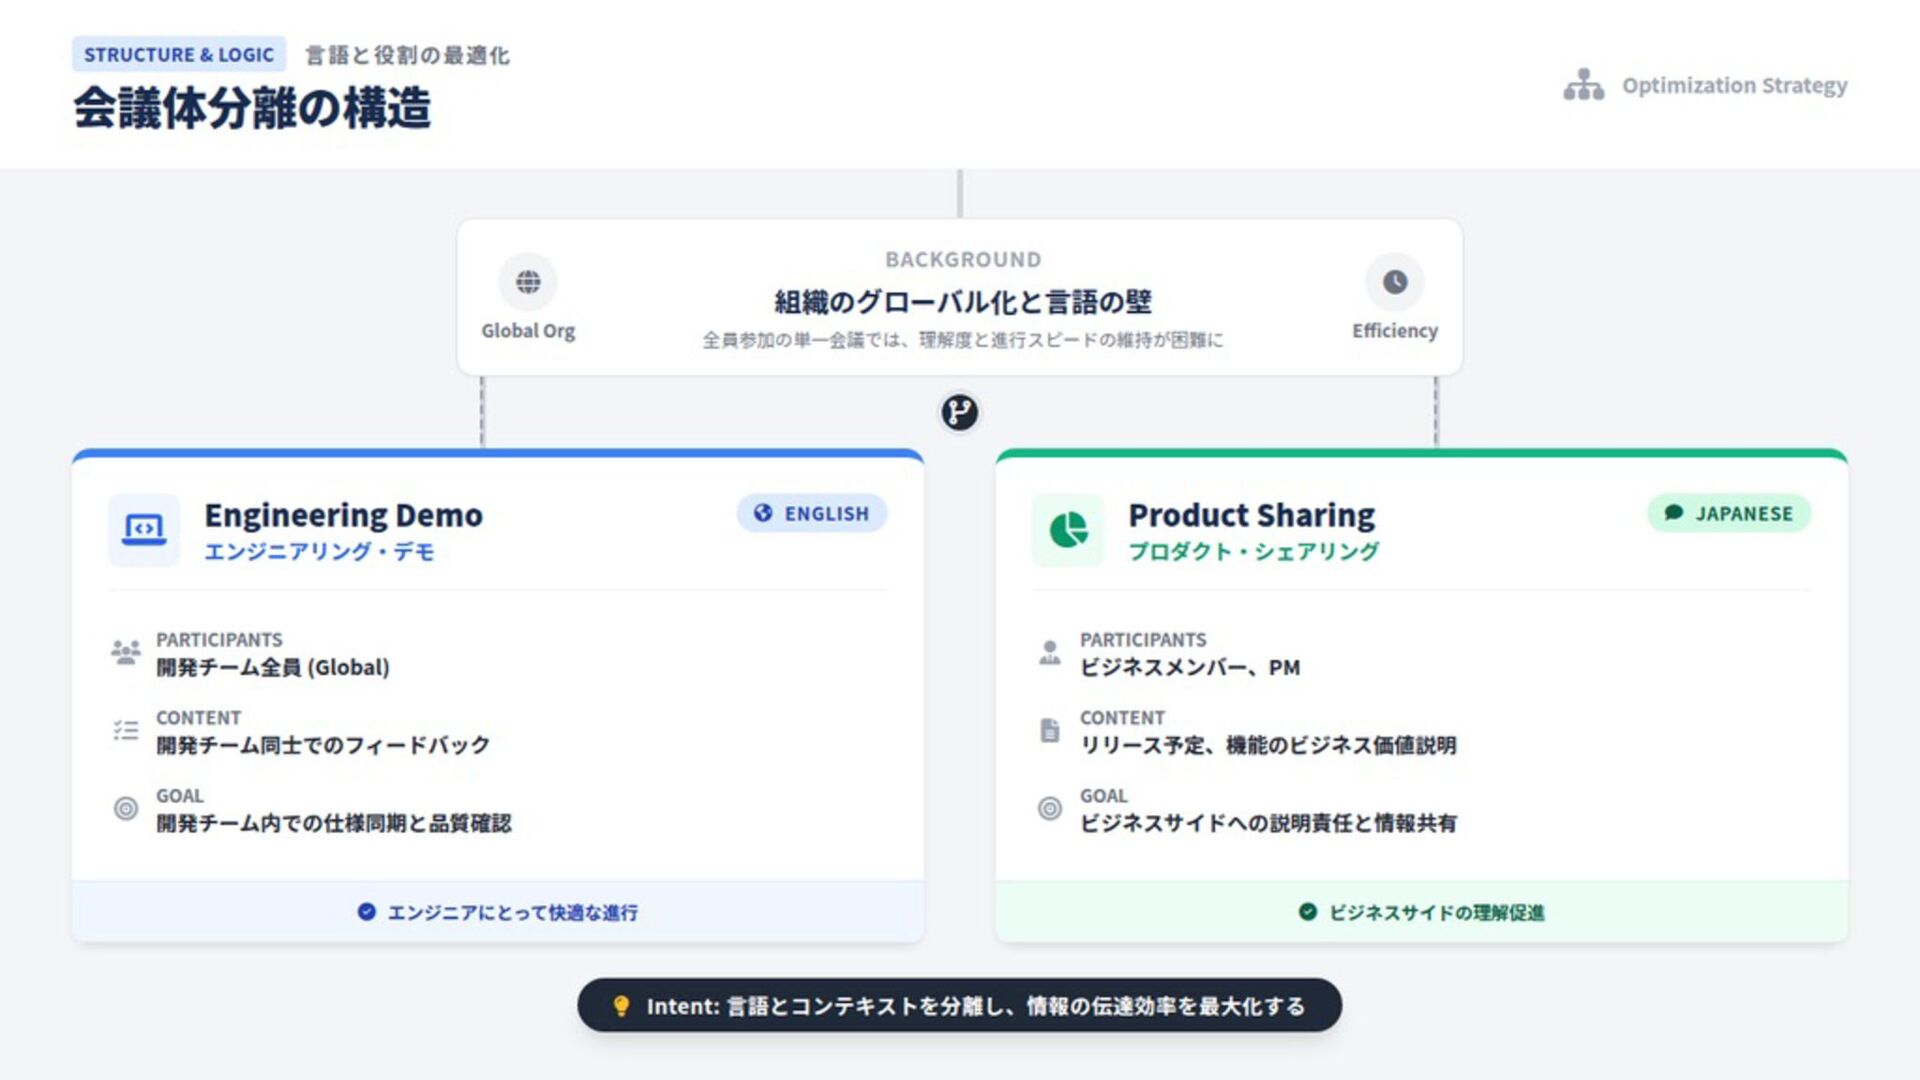Click the pie chart icon beside Product Sharing

point(1068,529)
